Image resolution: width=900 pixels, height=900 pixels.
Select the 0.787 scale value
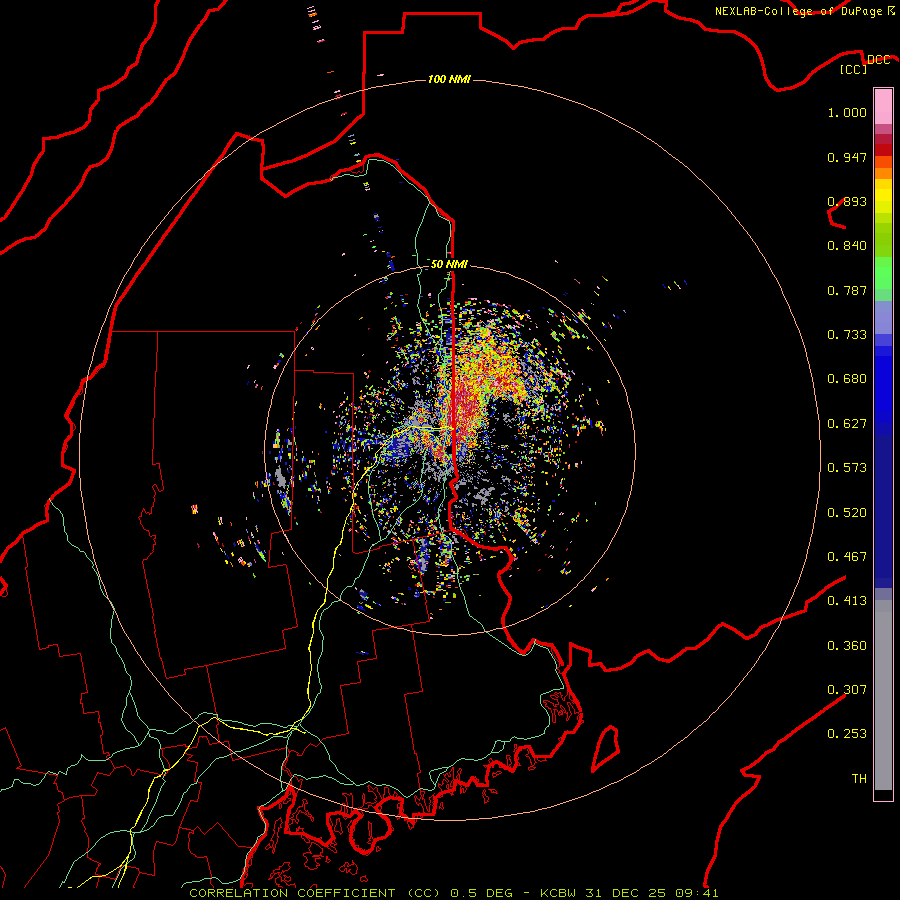(847, 290)
